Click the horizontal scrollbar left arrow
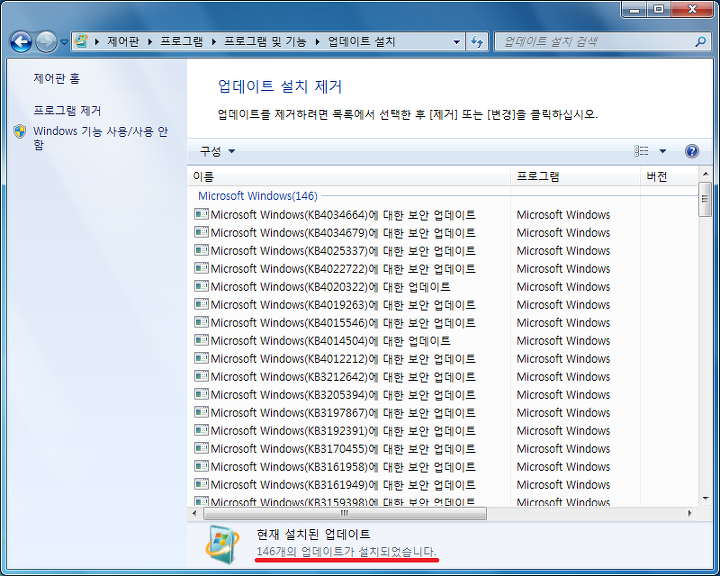The width and height of the screenshot is (720, 576). pos(195,514)
